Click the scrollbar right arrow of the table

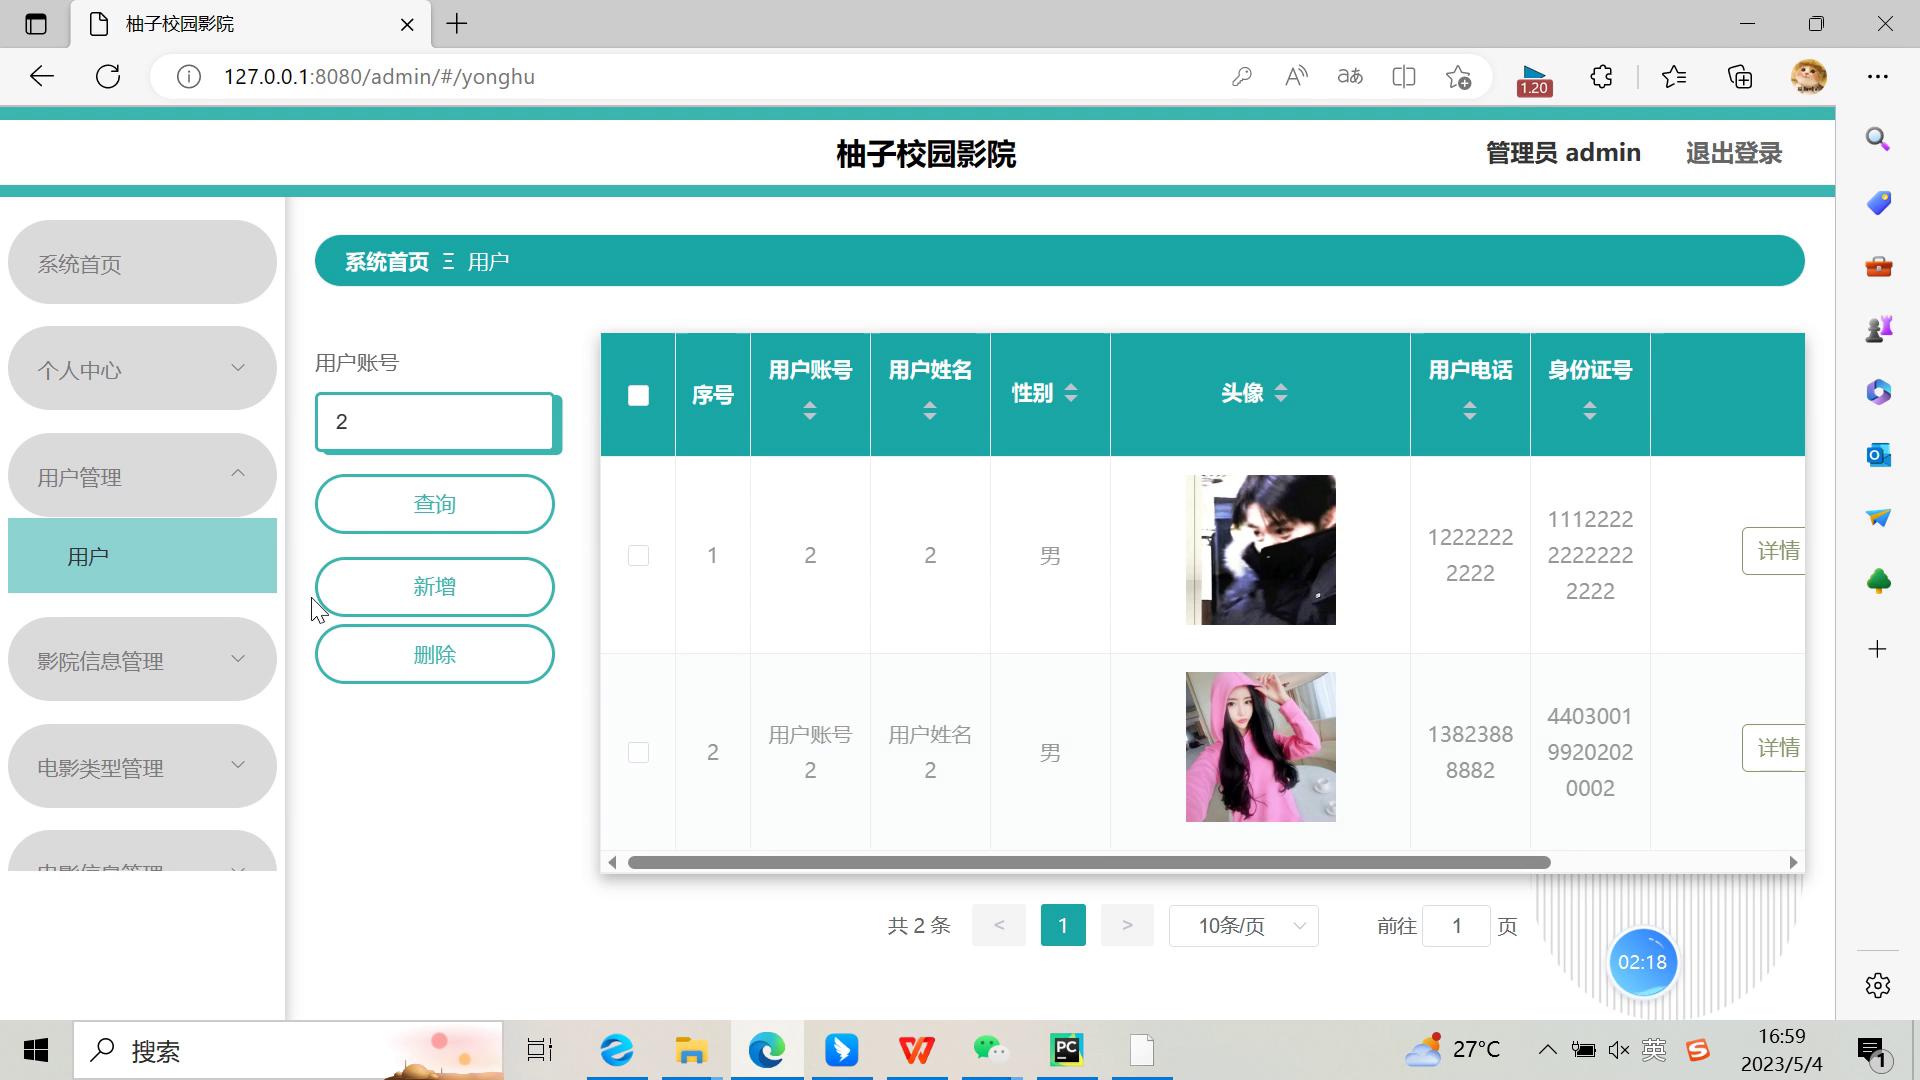[x=1793, y=862]
